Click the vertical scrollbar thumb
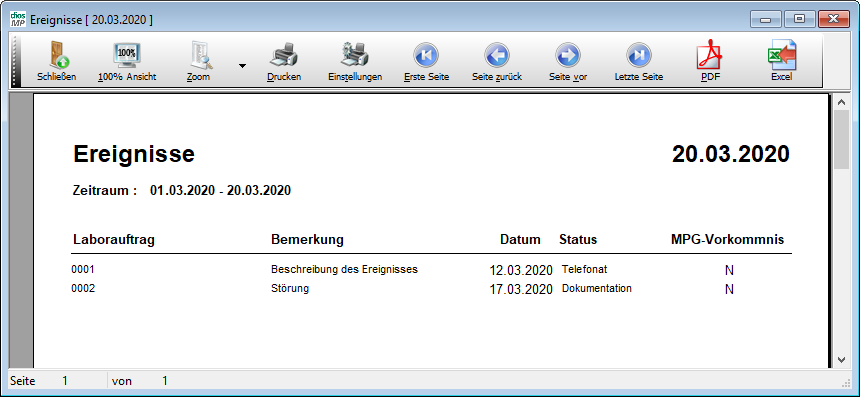 point(841,139)
